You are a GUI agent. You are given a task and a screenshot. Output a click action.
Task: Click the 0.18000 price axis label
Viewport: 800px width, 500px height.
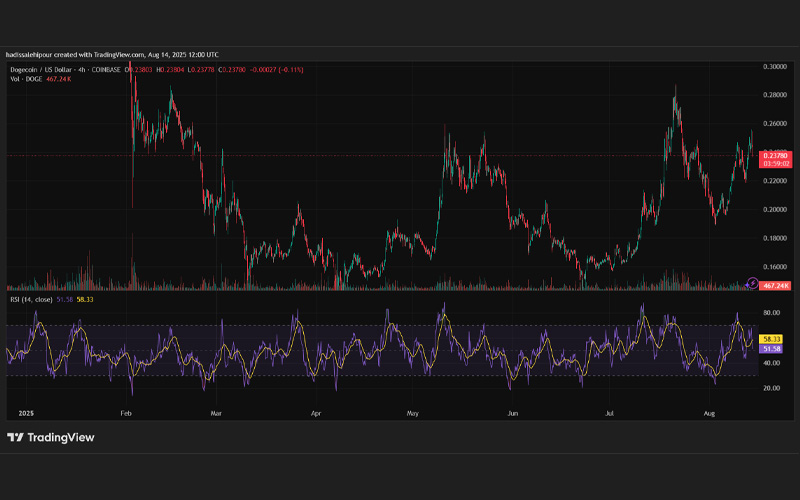coord(774,238)
